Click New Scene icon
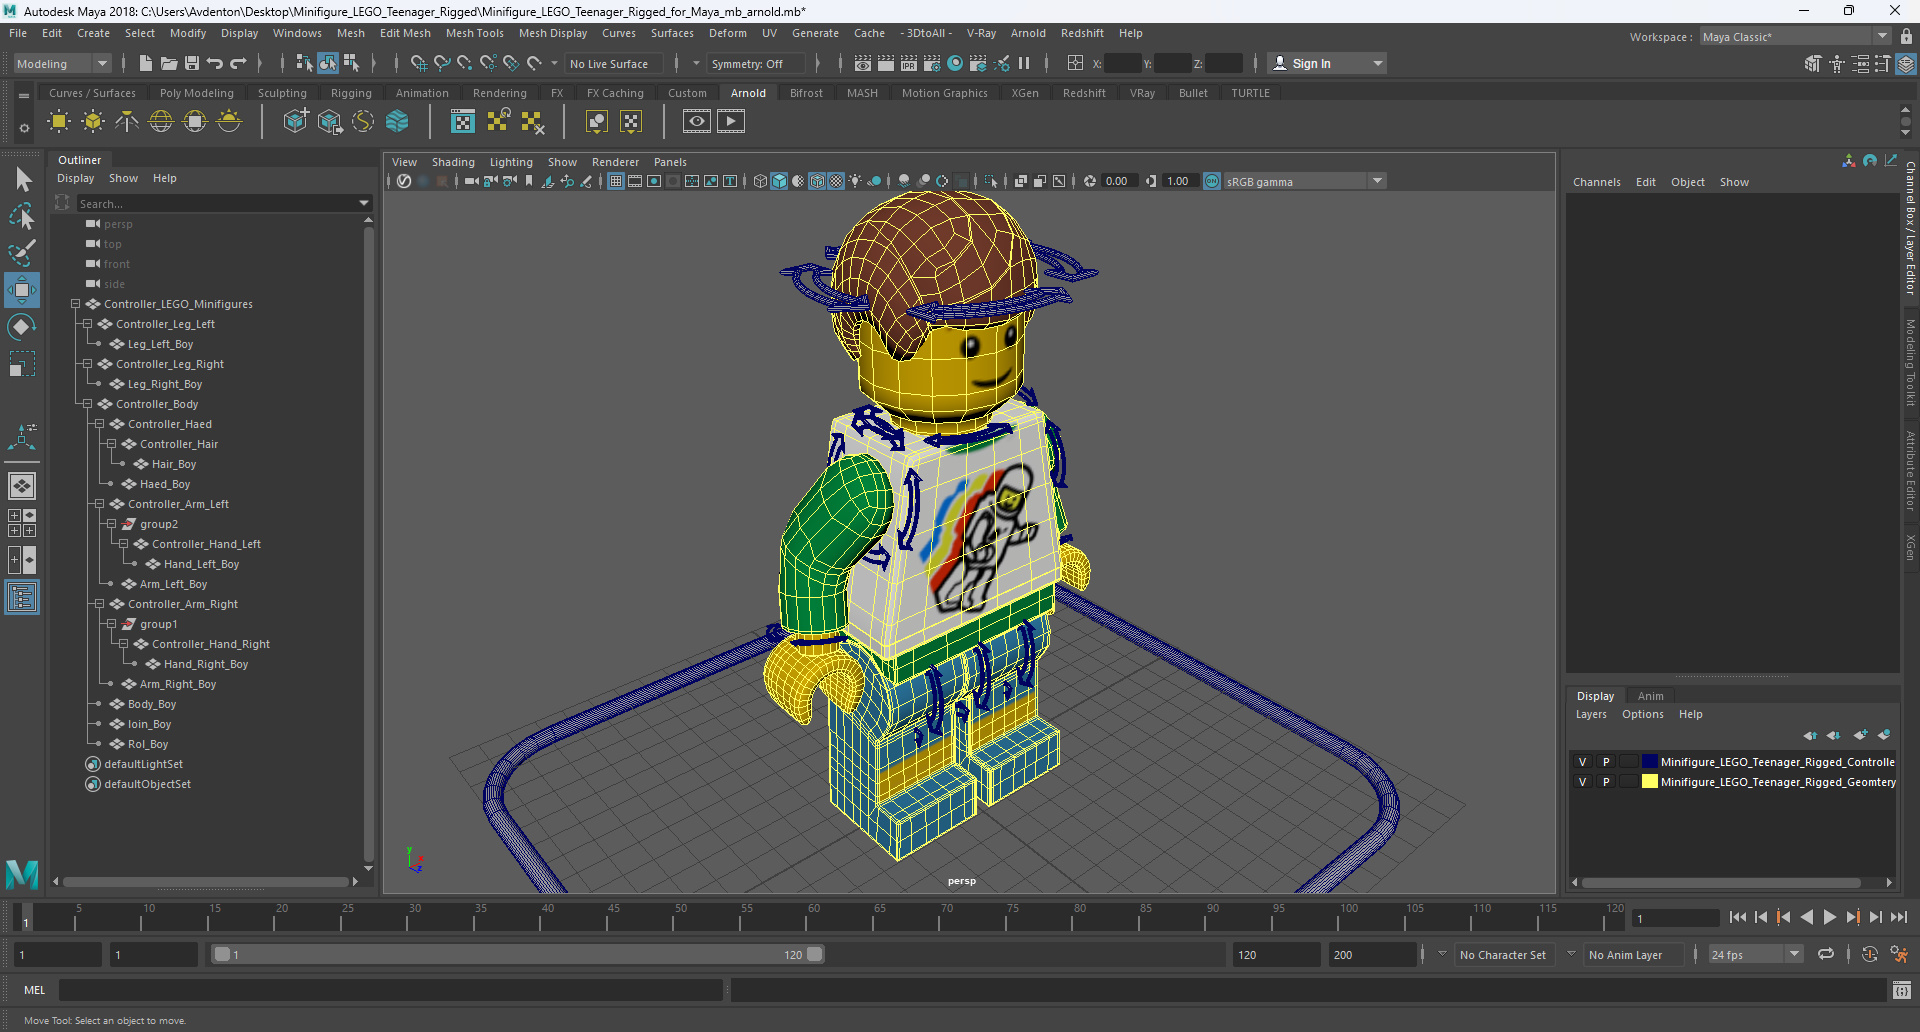This screenshot has width=1920, height=1032. click(x=146, y=64)
